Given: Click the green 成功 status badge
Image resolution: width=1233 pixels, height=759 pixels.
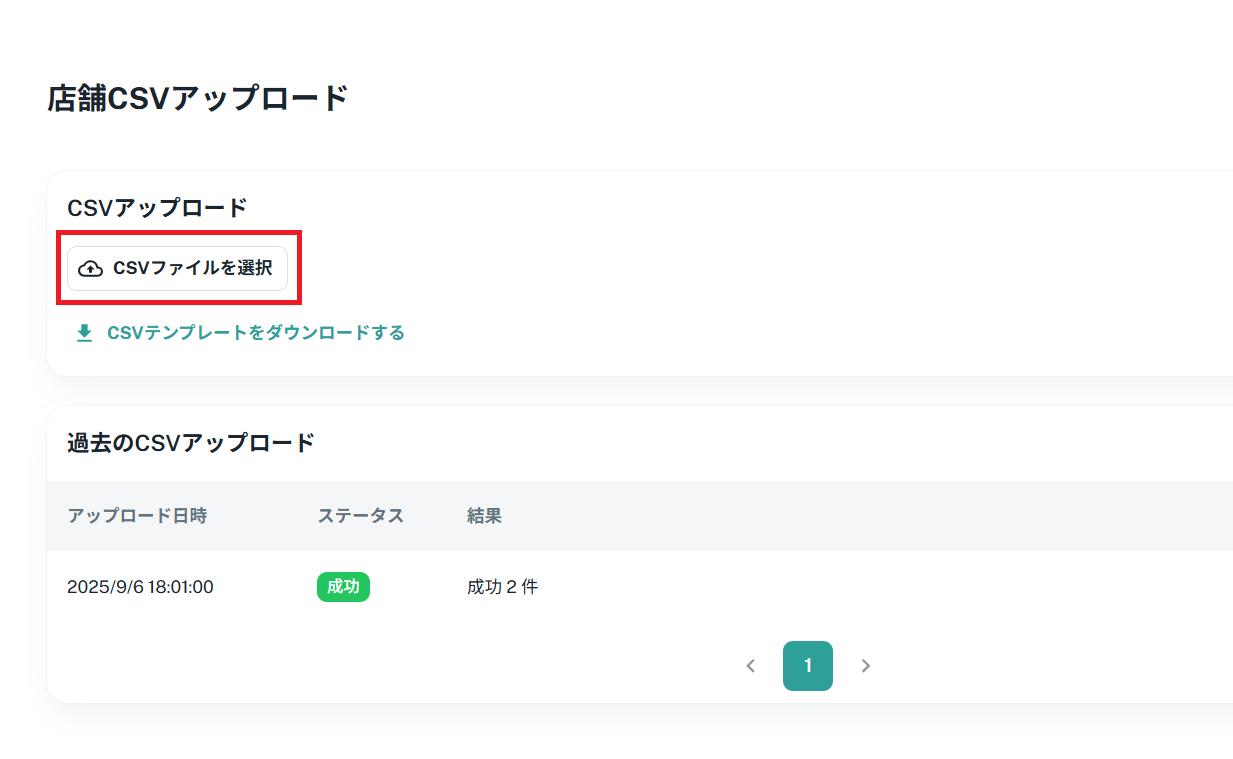Looking at the screenshot, I should tap(343, 587).
